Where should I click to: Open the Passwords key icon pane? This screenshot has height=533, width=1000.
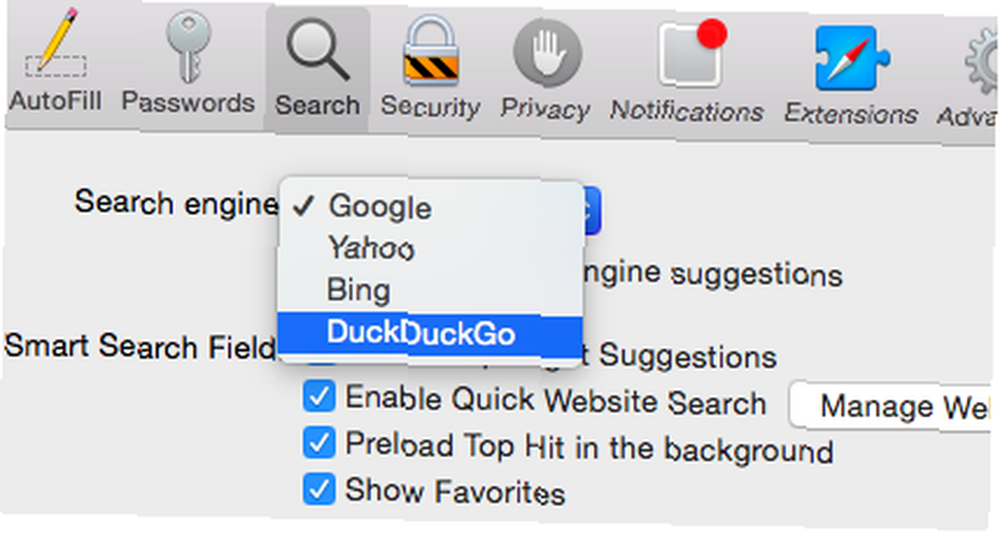[x=188, y=62]
